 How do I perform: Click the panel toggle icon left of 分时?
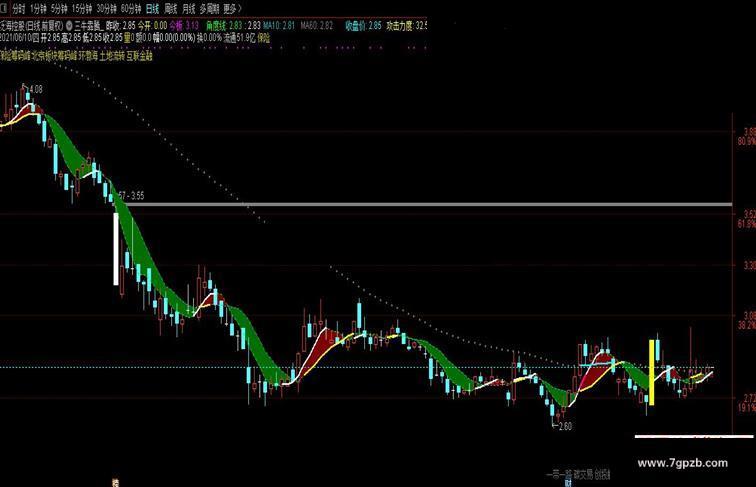coord(4,8)
